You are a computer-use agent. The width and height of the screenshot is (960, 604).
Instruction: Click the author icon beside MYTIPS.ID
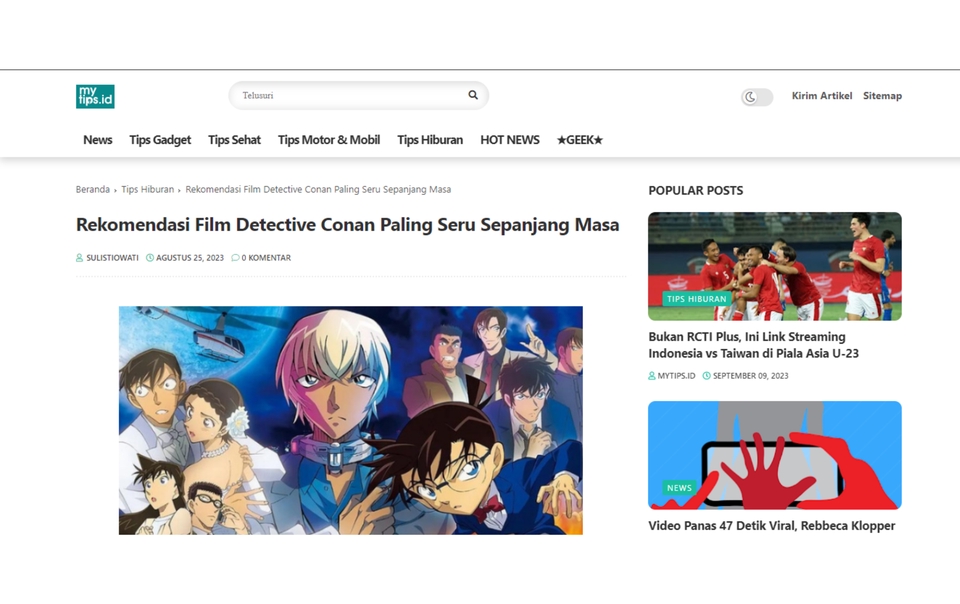[x=652, y=376]
